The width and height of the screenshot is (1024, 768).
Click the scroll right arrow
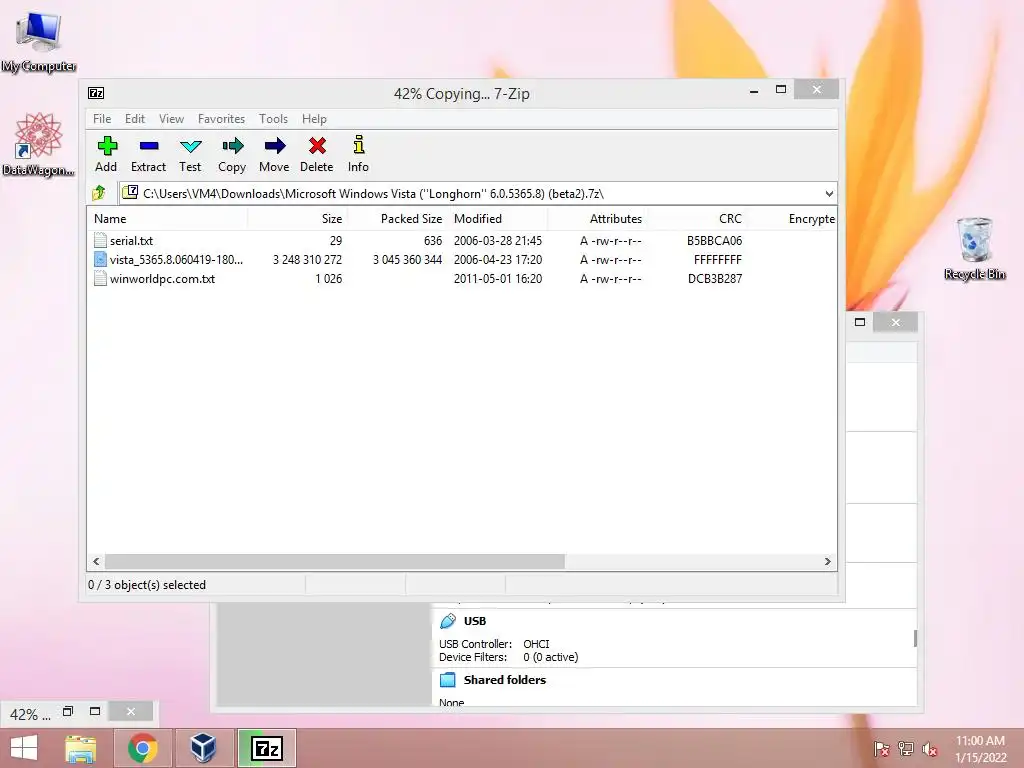pos(827,561)
